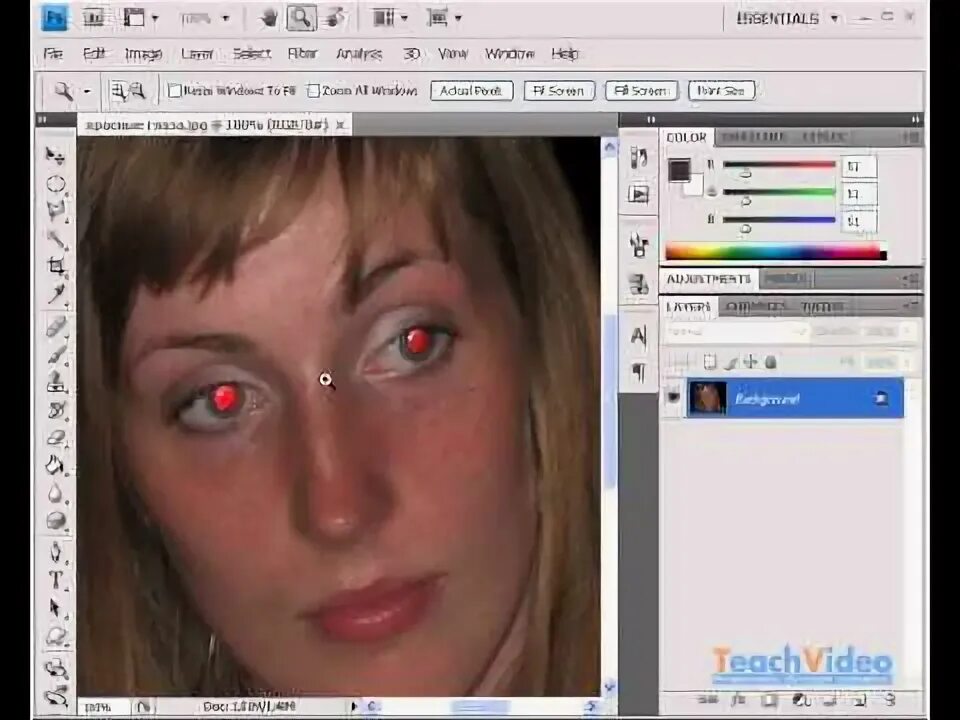Screen dimensions: 960x720
Task: Click the foreground color swatch
Action: click(679, 170)
